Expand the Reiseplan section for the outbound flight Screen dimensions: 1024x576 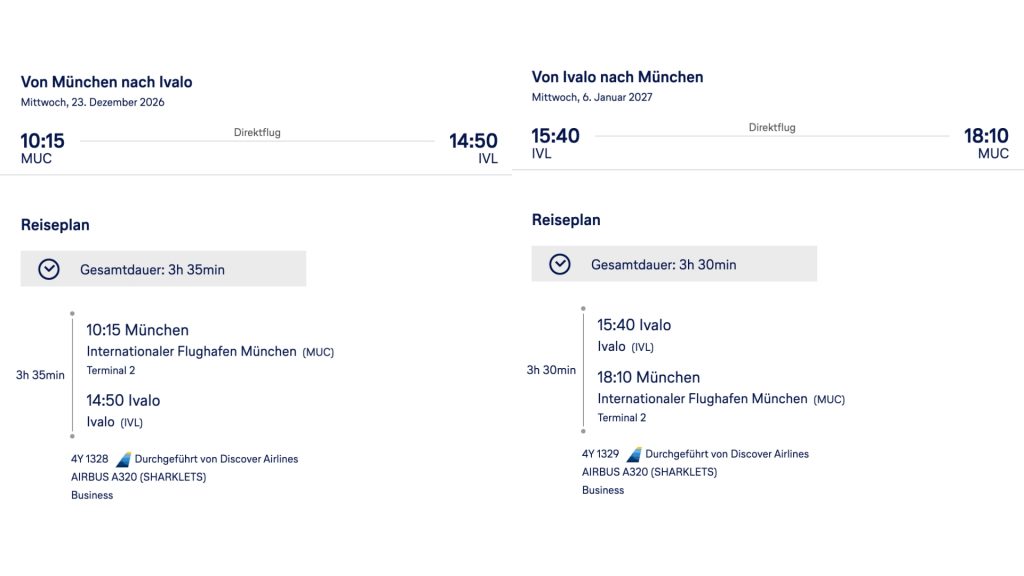tap(55, 224)
